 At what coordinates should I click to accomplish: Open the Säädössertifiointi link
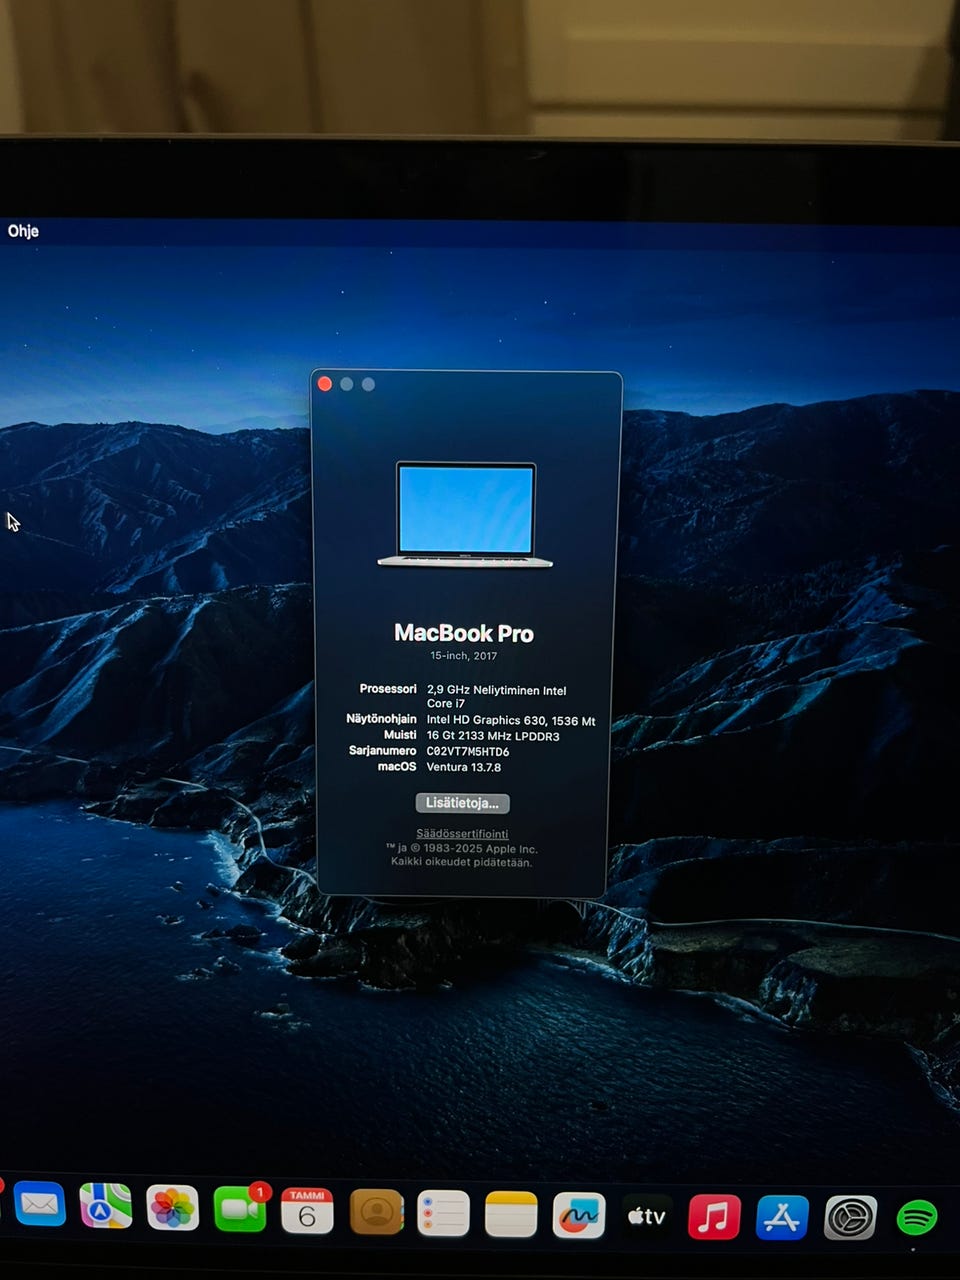[x=462, y=833]
